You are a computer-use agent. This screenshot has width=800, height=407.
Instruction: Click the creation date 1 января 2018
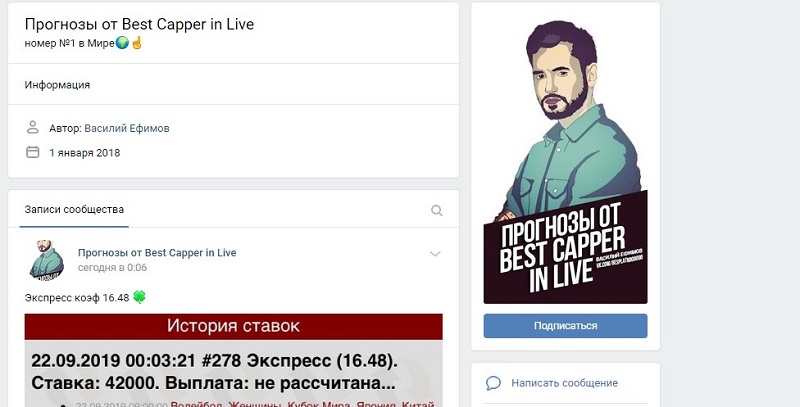click(85, 152)
